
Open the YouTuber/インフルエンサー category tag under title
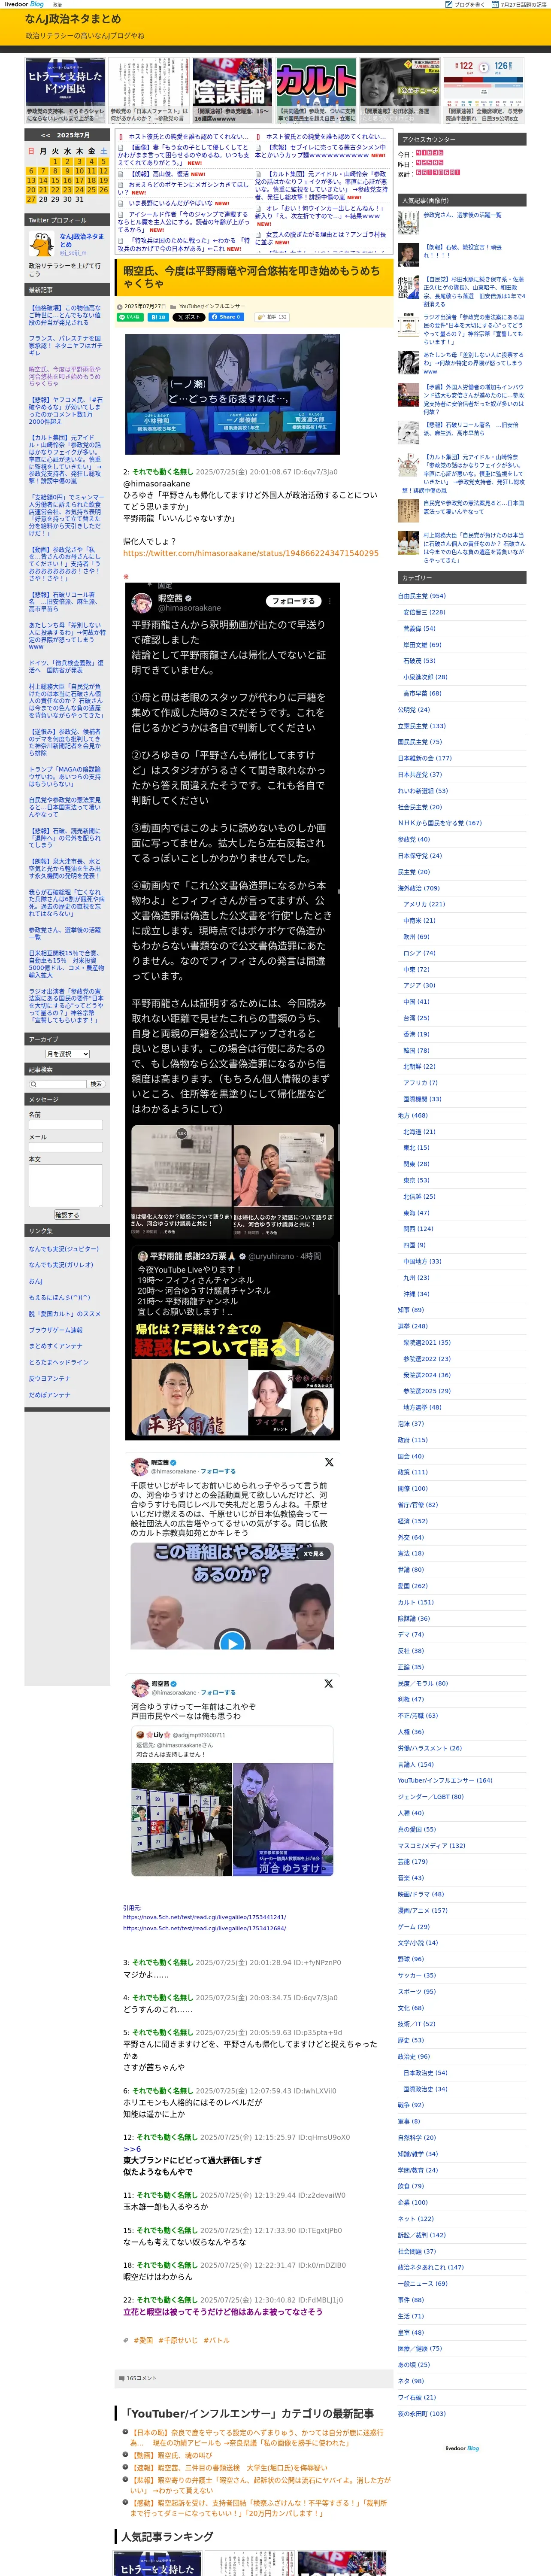pos(211,306)
